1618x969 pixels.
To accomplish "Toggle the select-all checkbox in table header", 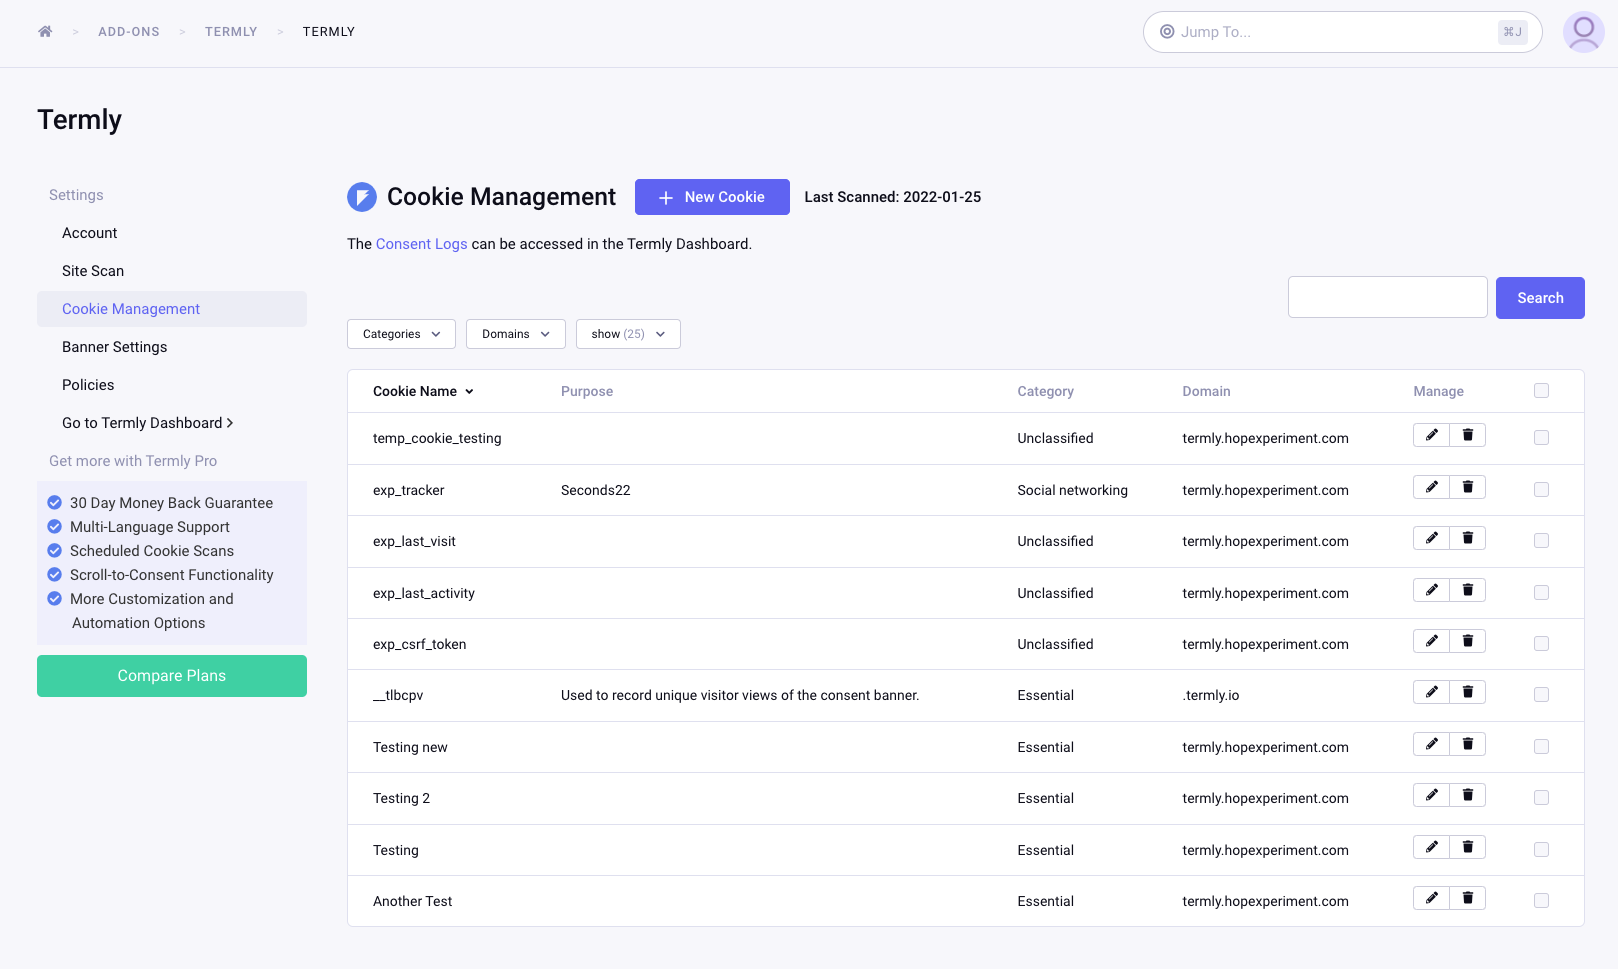I will click(1541, 391).
